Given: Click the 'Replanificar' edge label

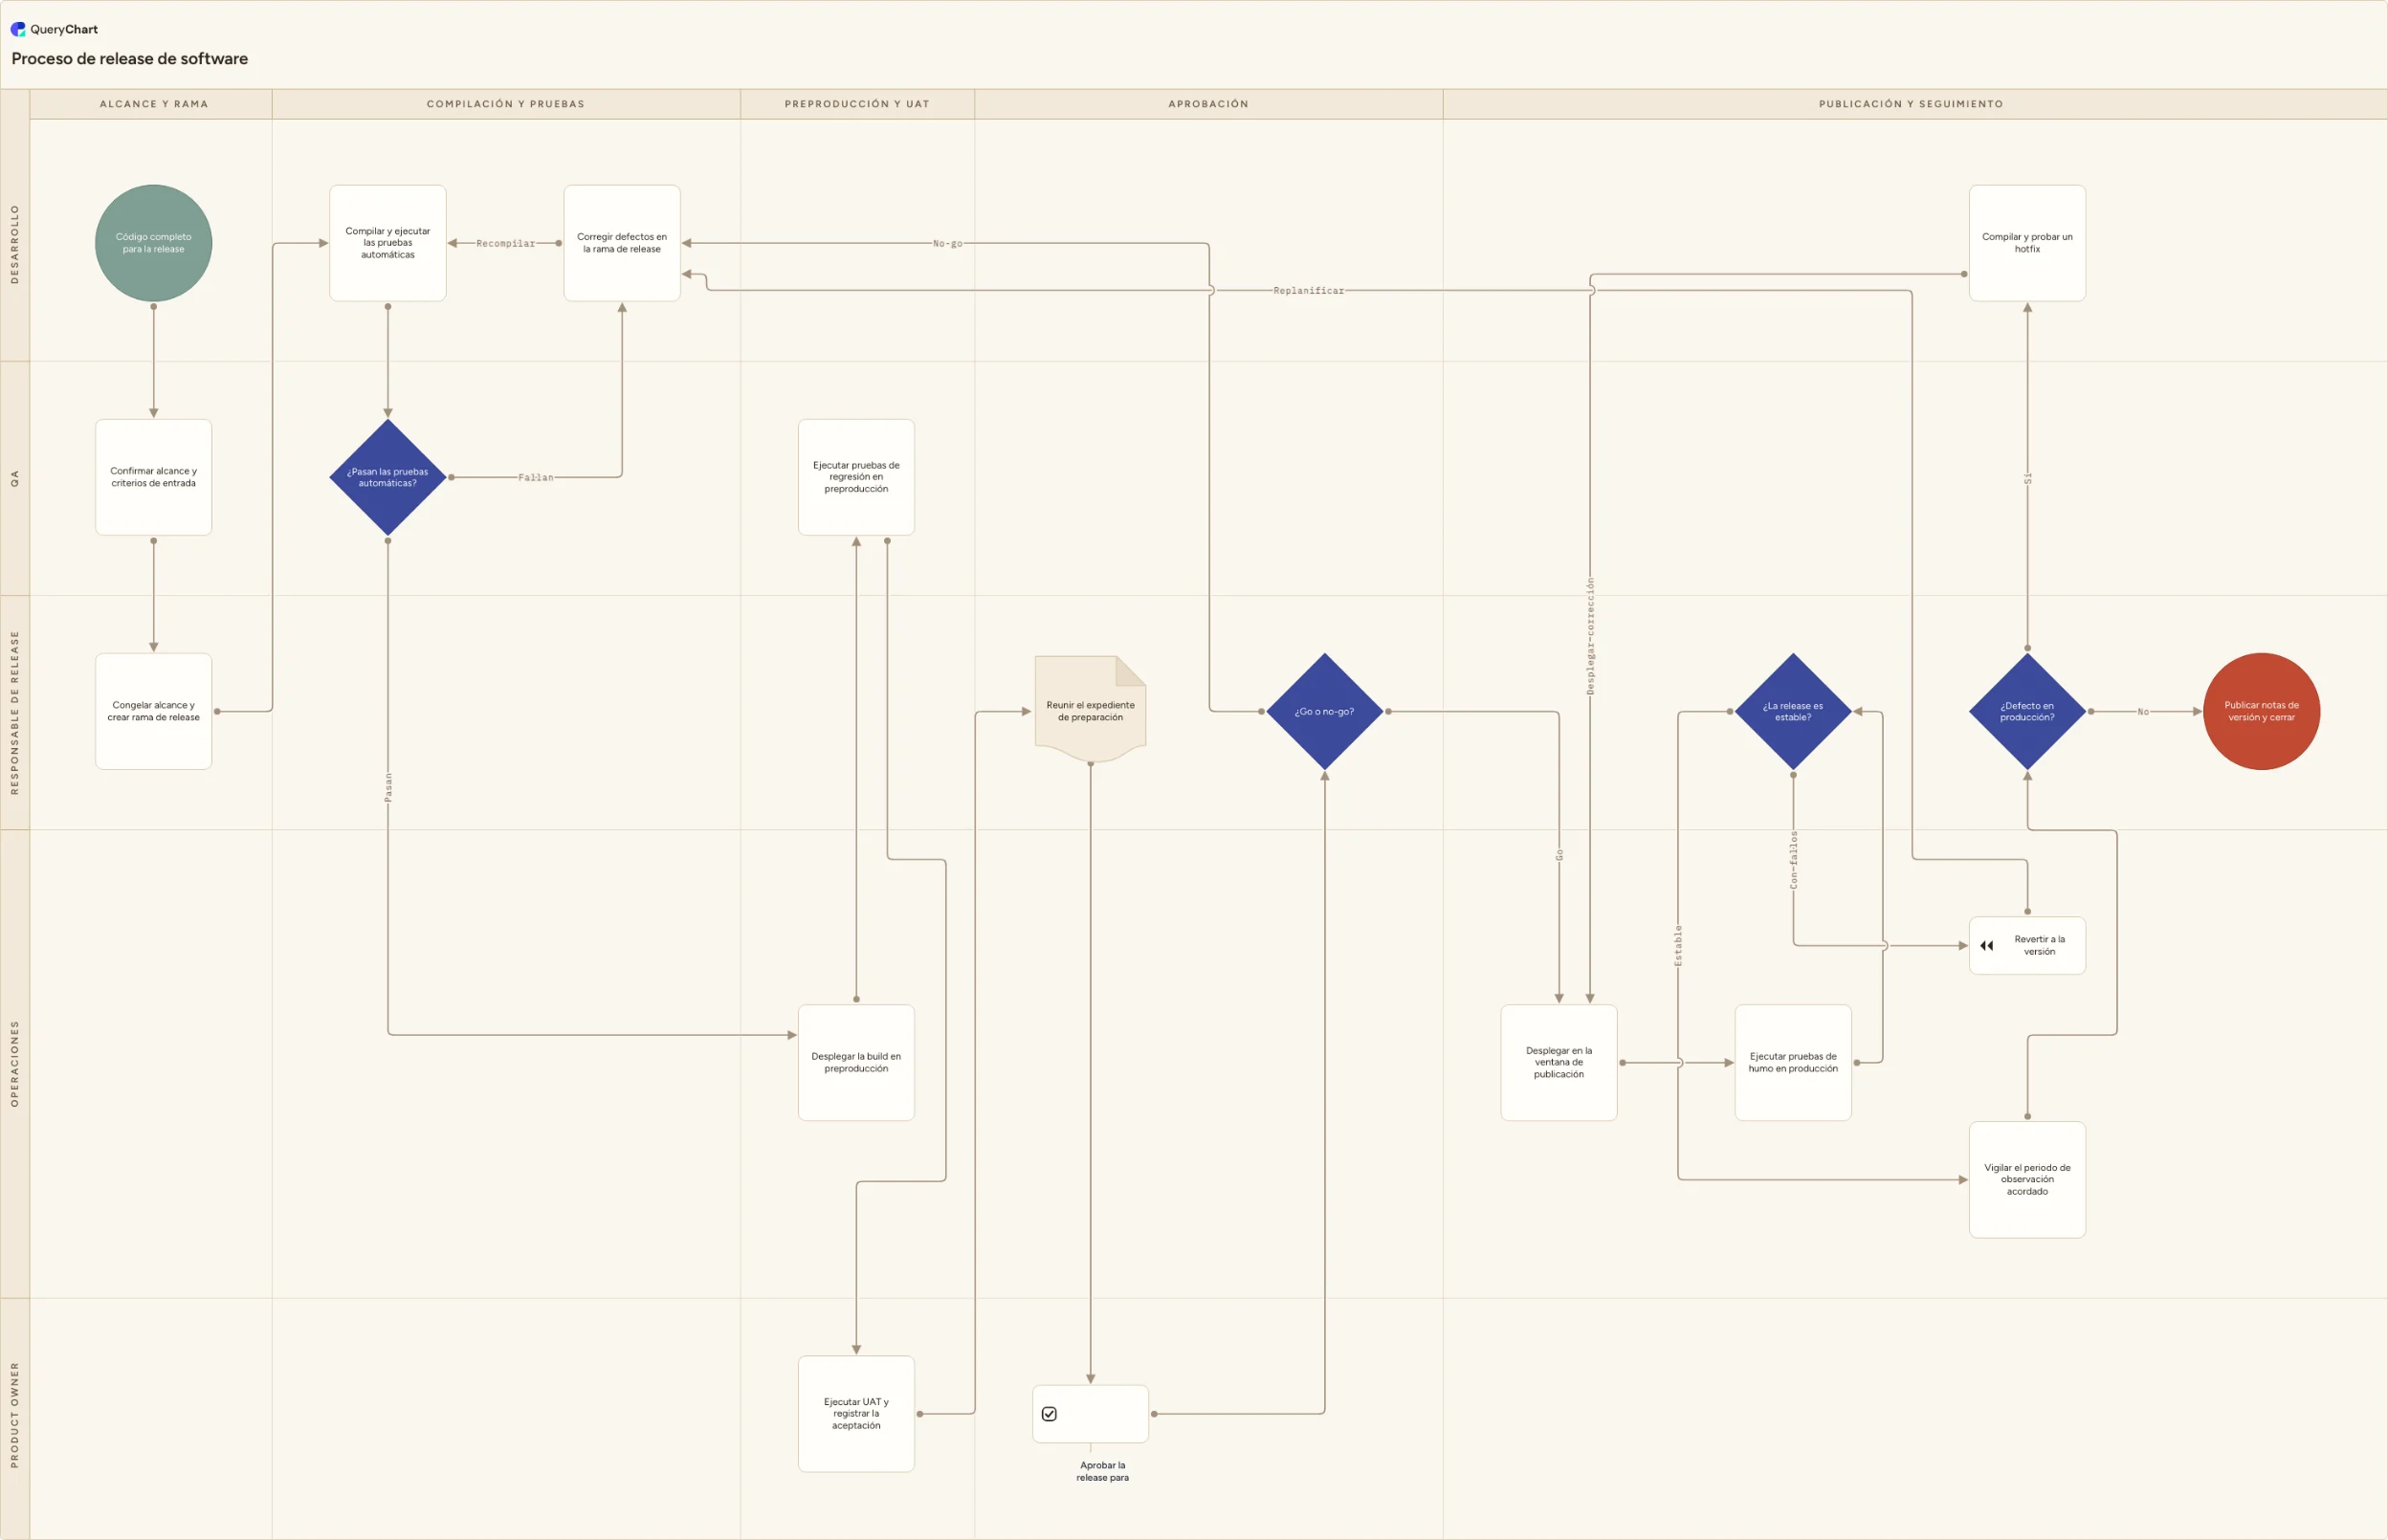Looking at the screenshot, I should pyautogui.click(x=1308, y=290).
